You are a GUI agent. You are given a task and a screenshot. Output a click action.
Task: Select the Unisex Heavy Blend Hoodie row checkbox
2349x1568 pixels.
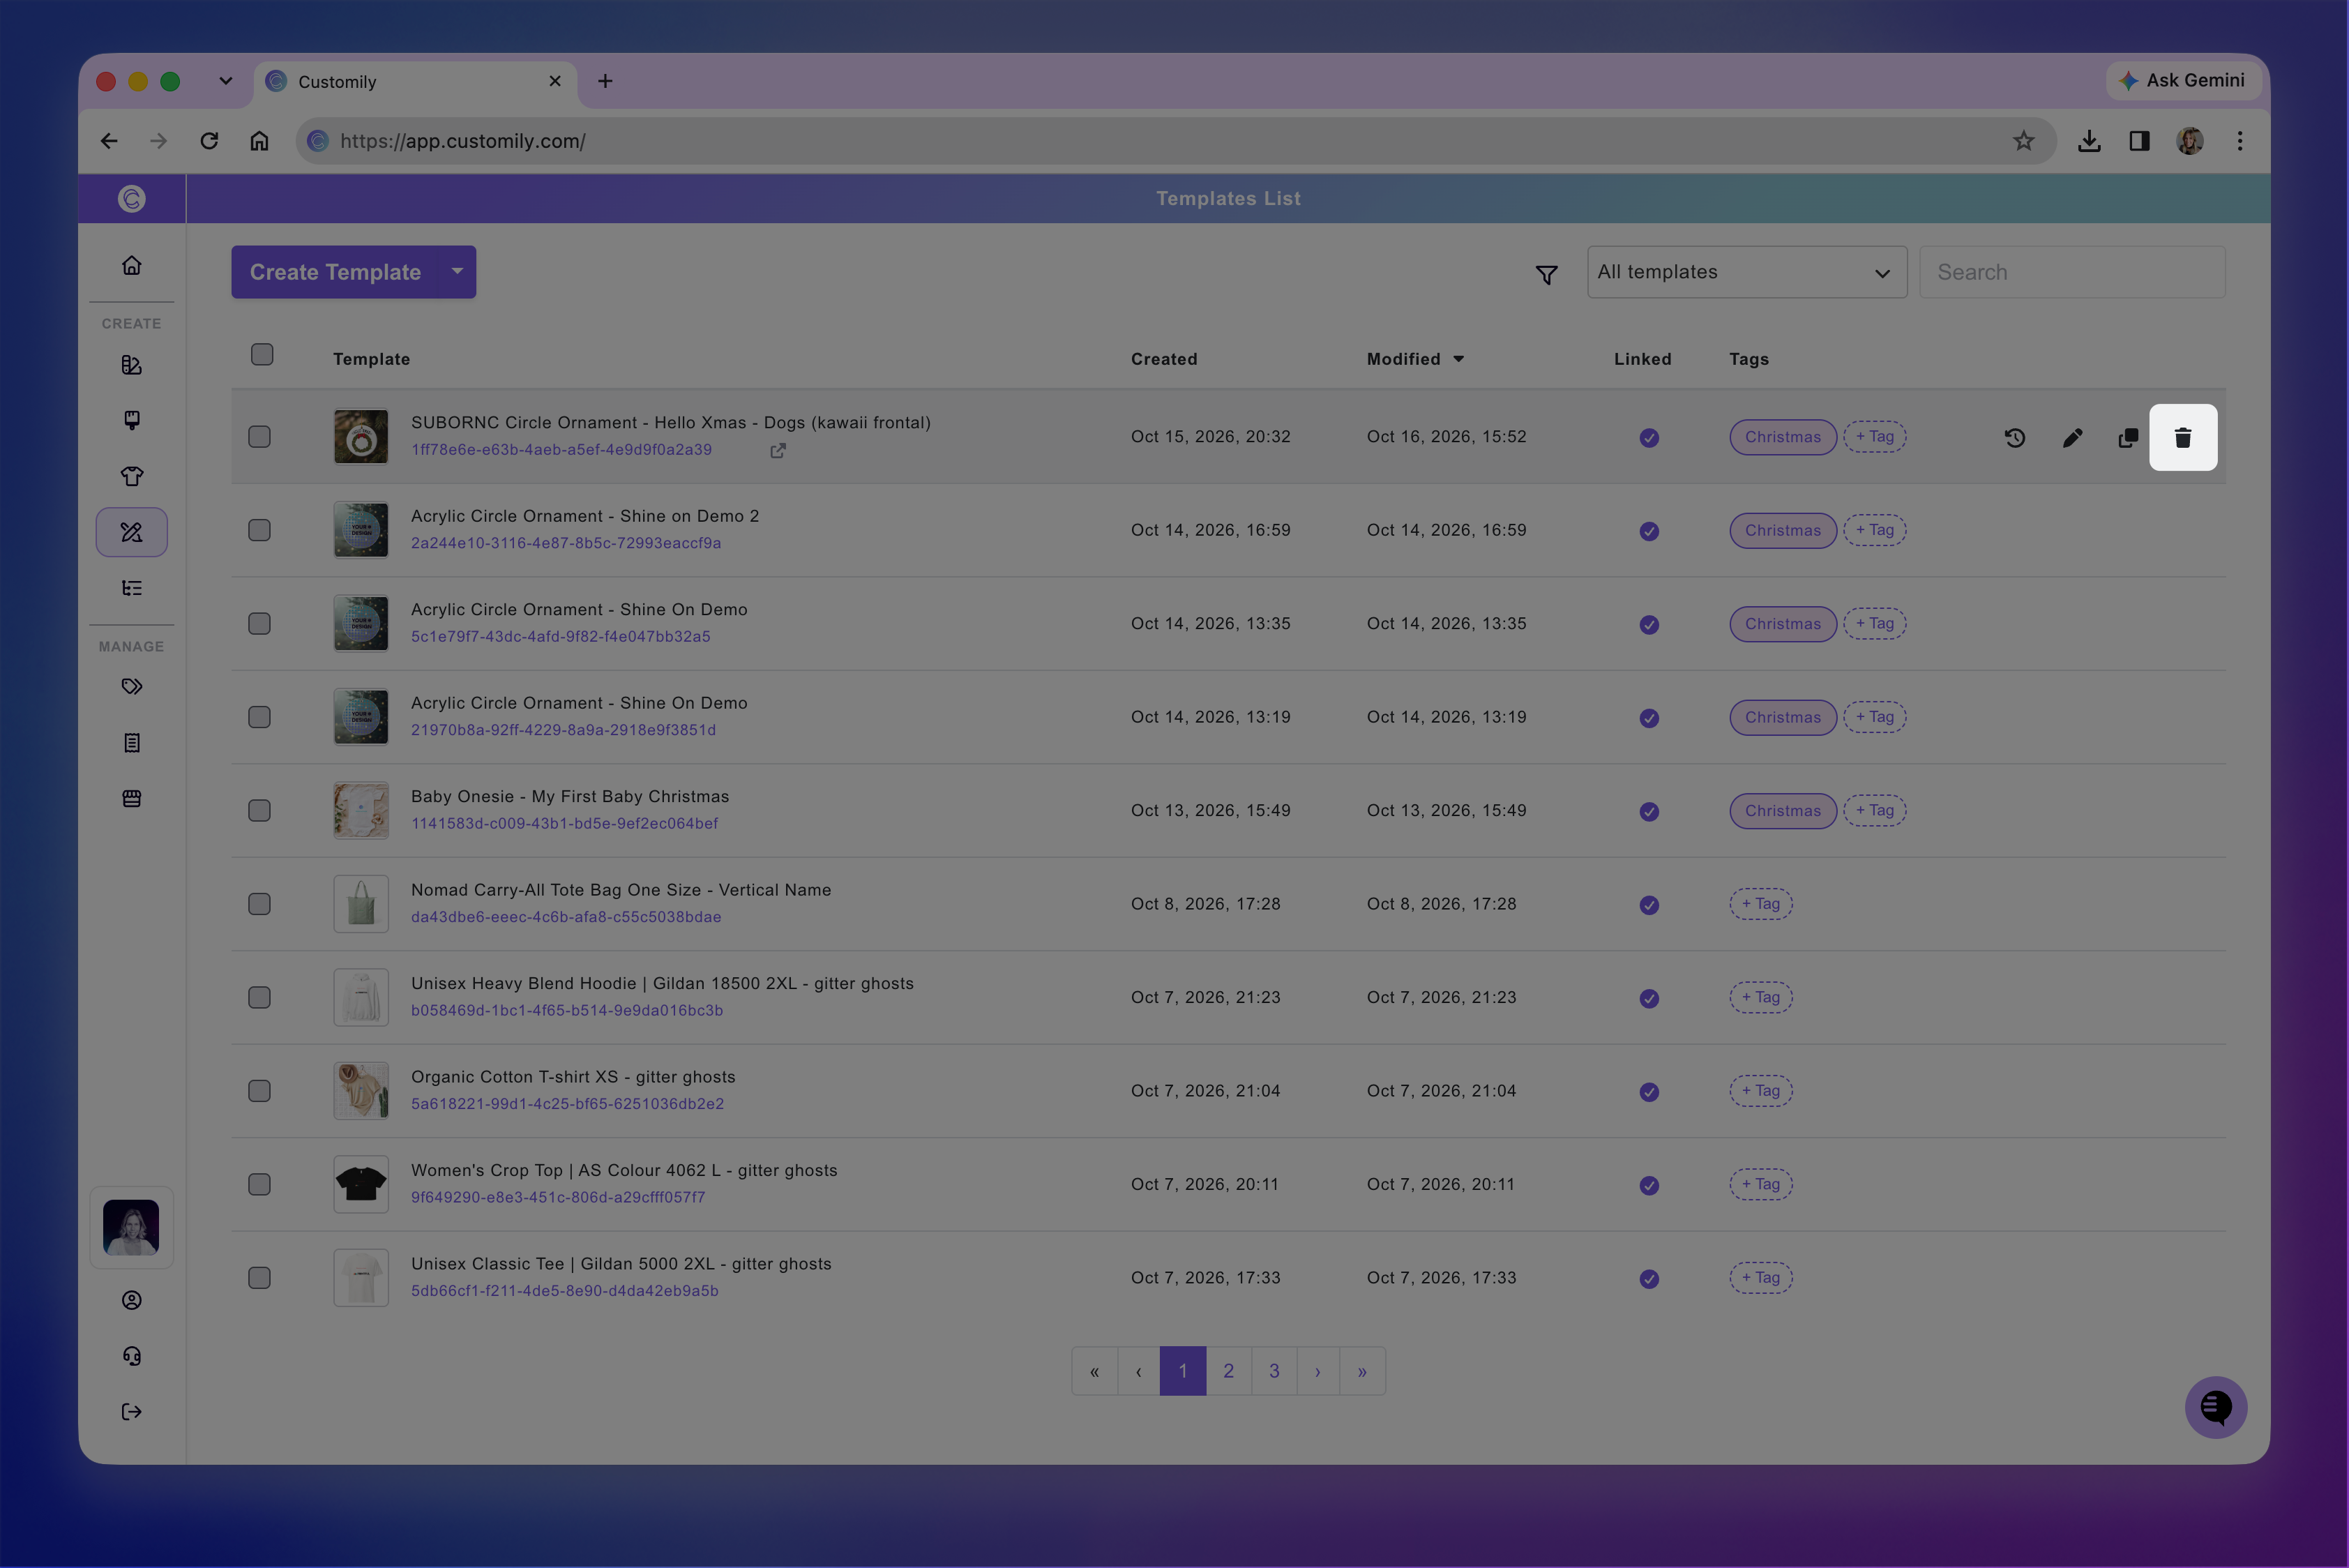pyautogui.click(x=260, y=998)
